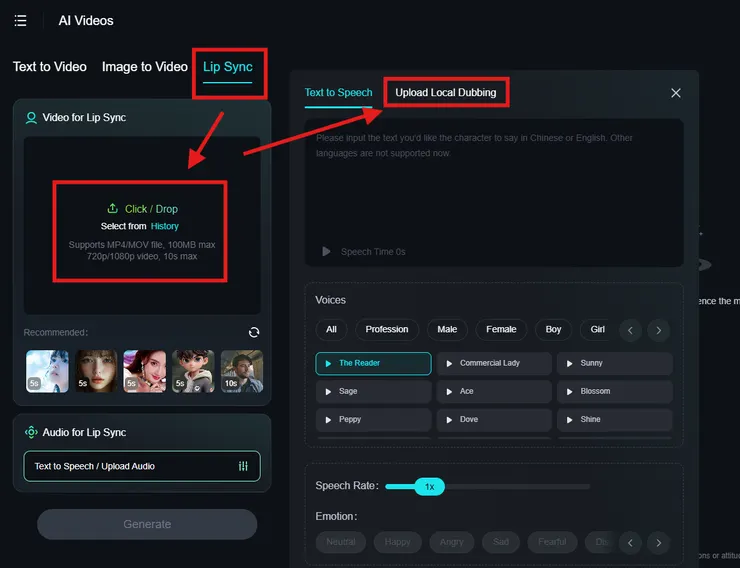This screenshot has height=568, width=740.
Task: Choose the second recommended thumbnail, dark-haired woman's face
Action: point(96,371)
